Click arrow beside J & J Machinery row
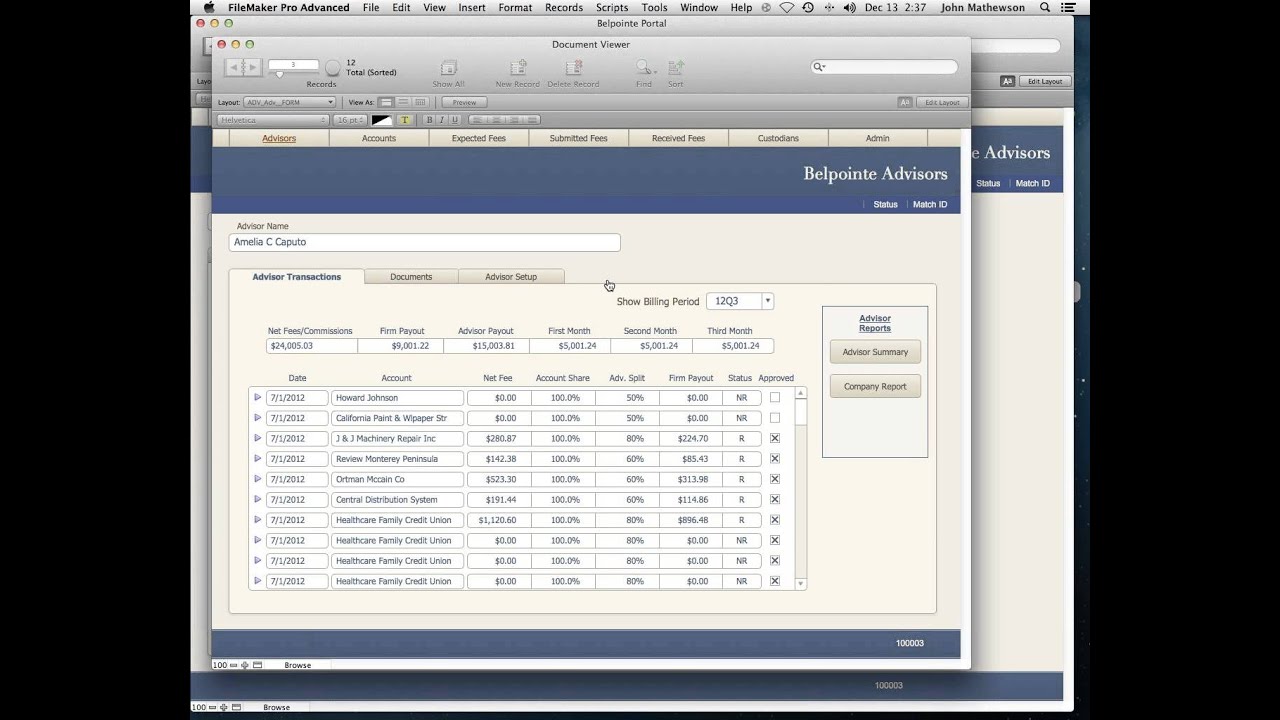Image resolution: width=1280 pixels, height=720 pixels. [x=257, y=438]
